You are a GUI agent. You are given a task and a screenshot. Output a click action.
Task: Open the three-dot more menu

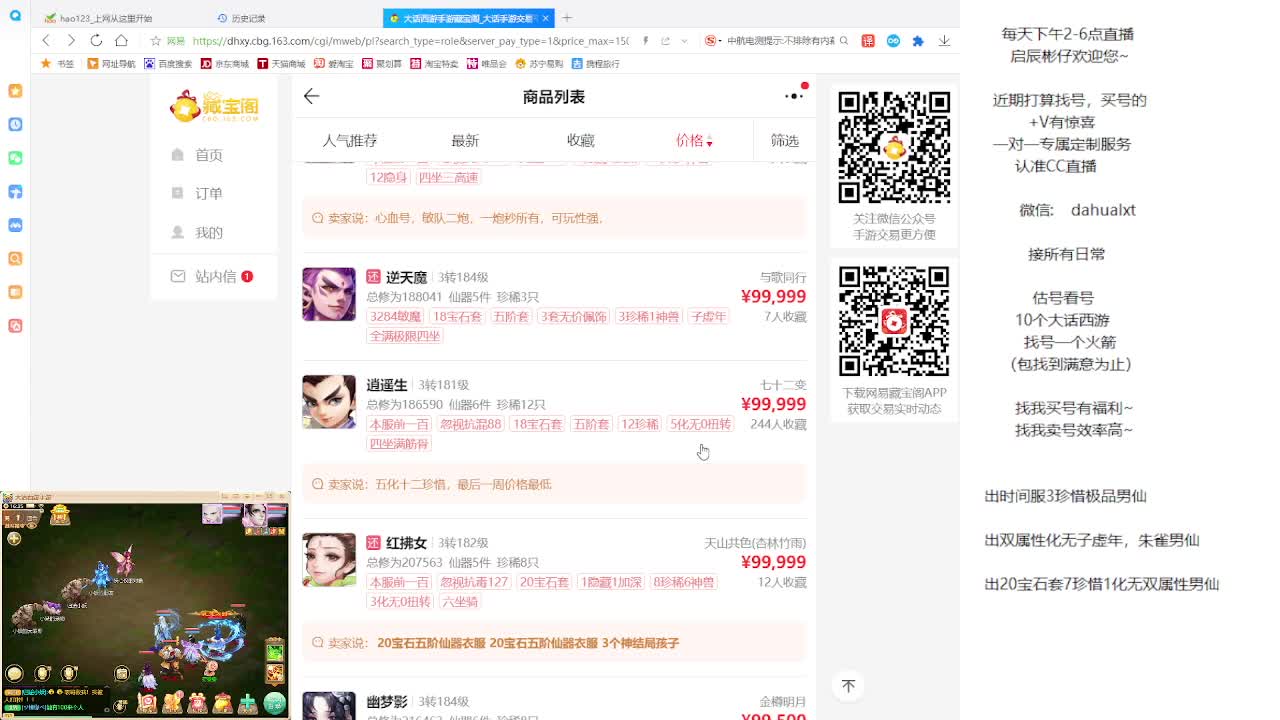click(795, 96)
